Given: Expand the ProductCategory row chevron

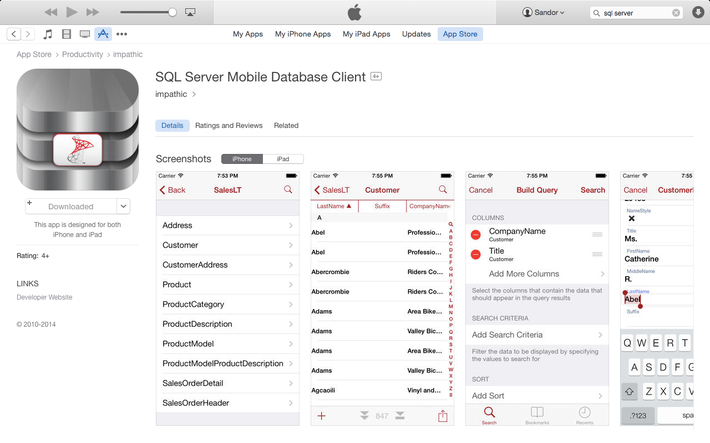Looking at the screenshot, I should point(291,305).
